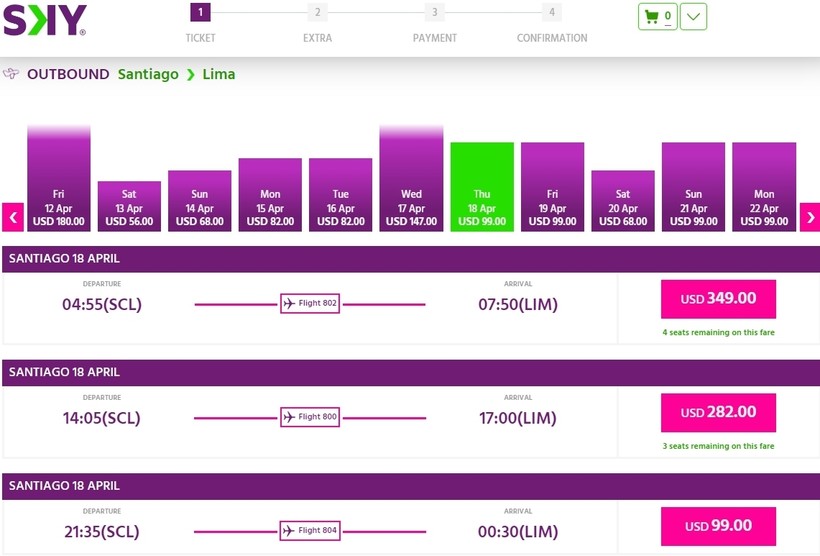Image resolution: width=820 pixels, height=556 pixels.
Task: Click the Flight 800 plane icon
Action: [290, 417]
